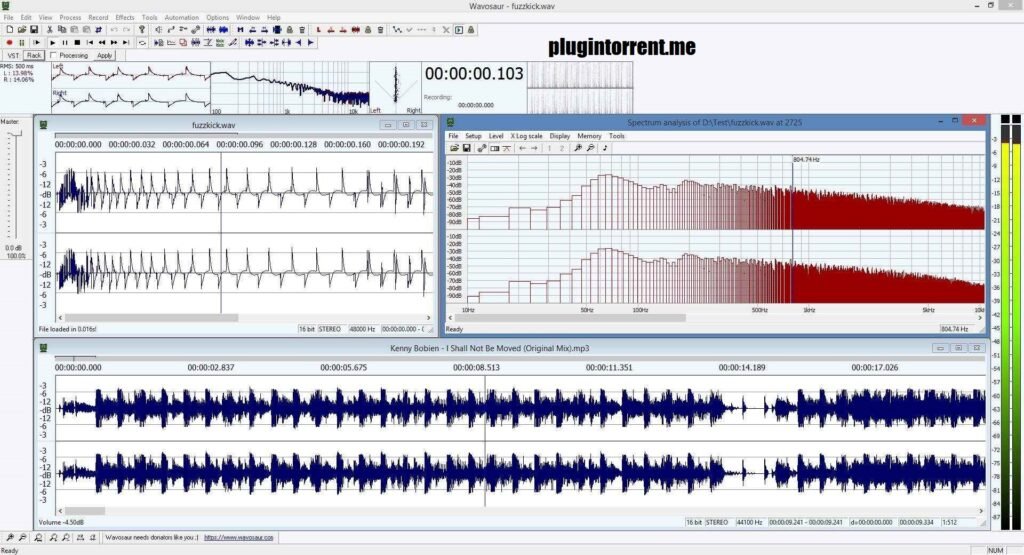Click the zoom out magnifier in spectrum toolbar
Image resolution: width=1024 pixels, height=555 pixels.
590,148
